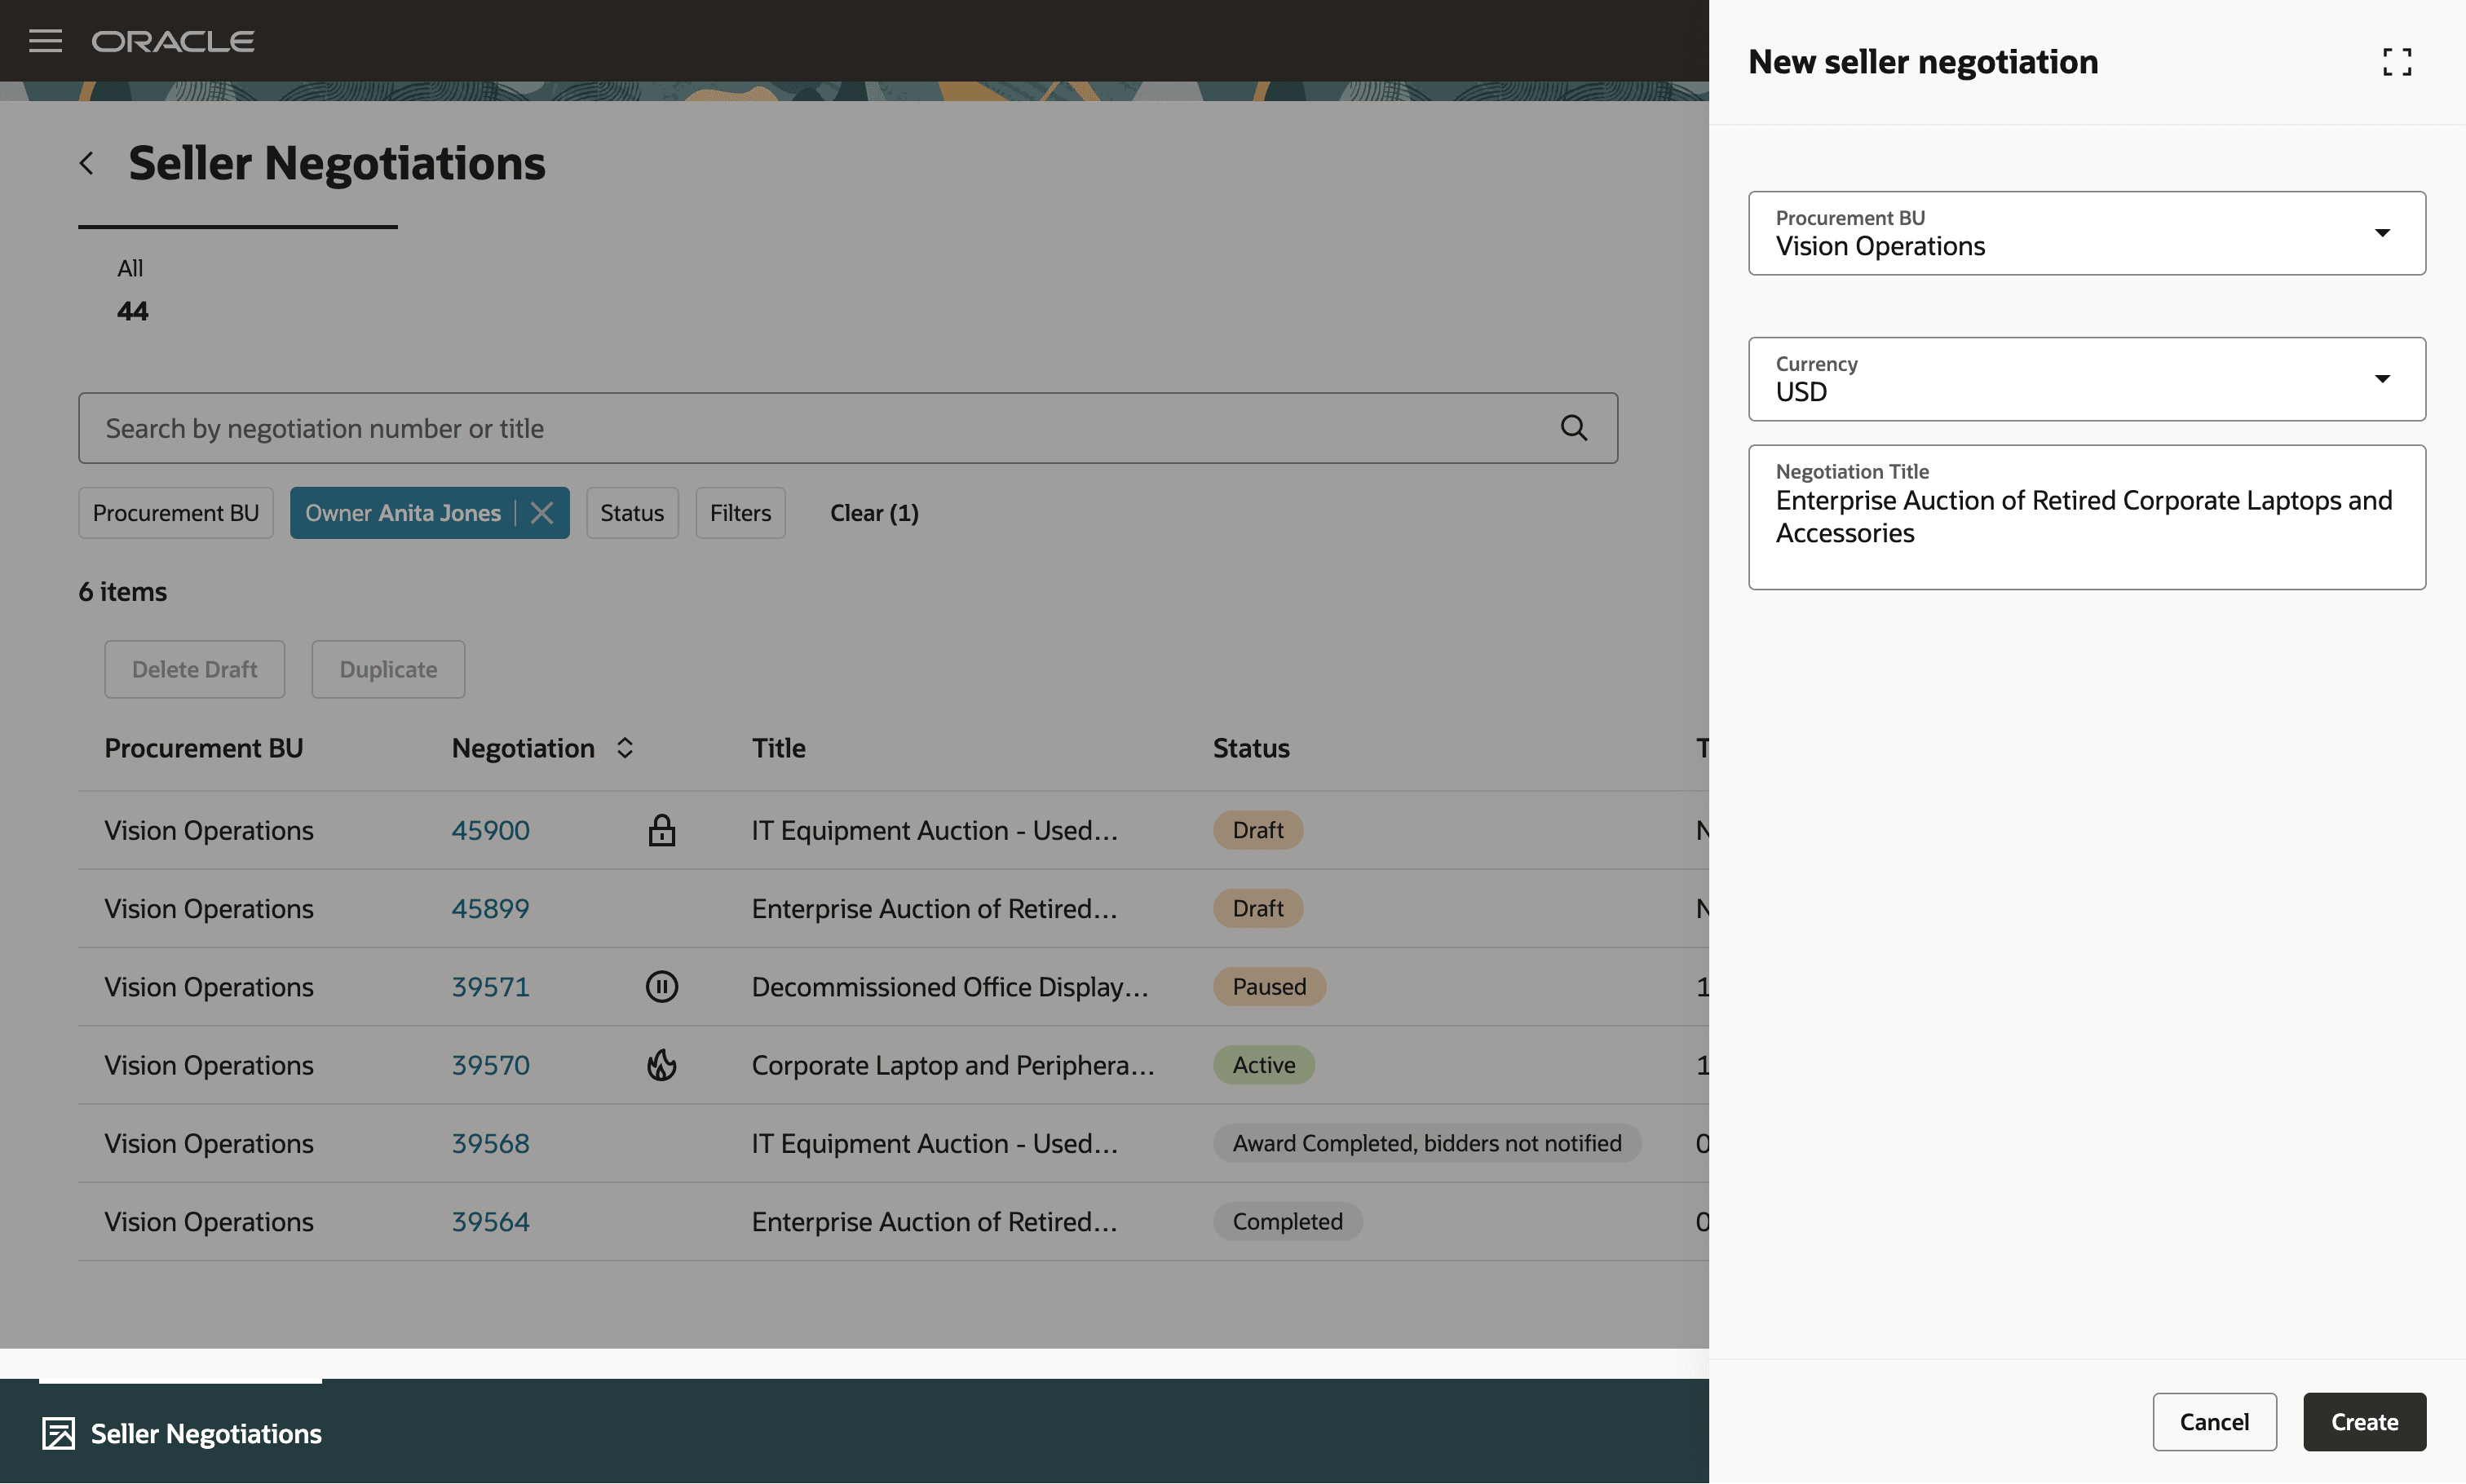Screen dimensions: 2466x1484
Task: Switch to Seller Negotiations bottom tab
Action: pyautogui.click(x=181, y=1433)
